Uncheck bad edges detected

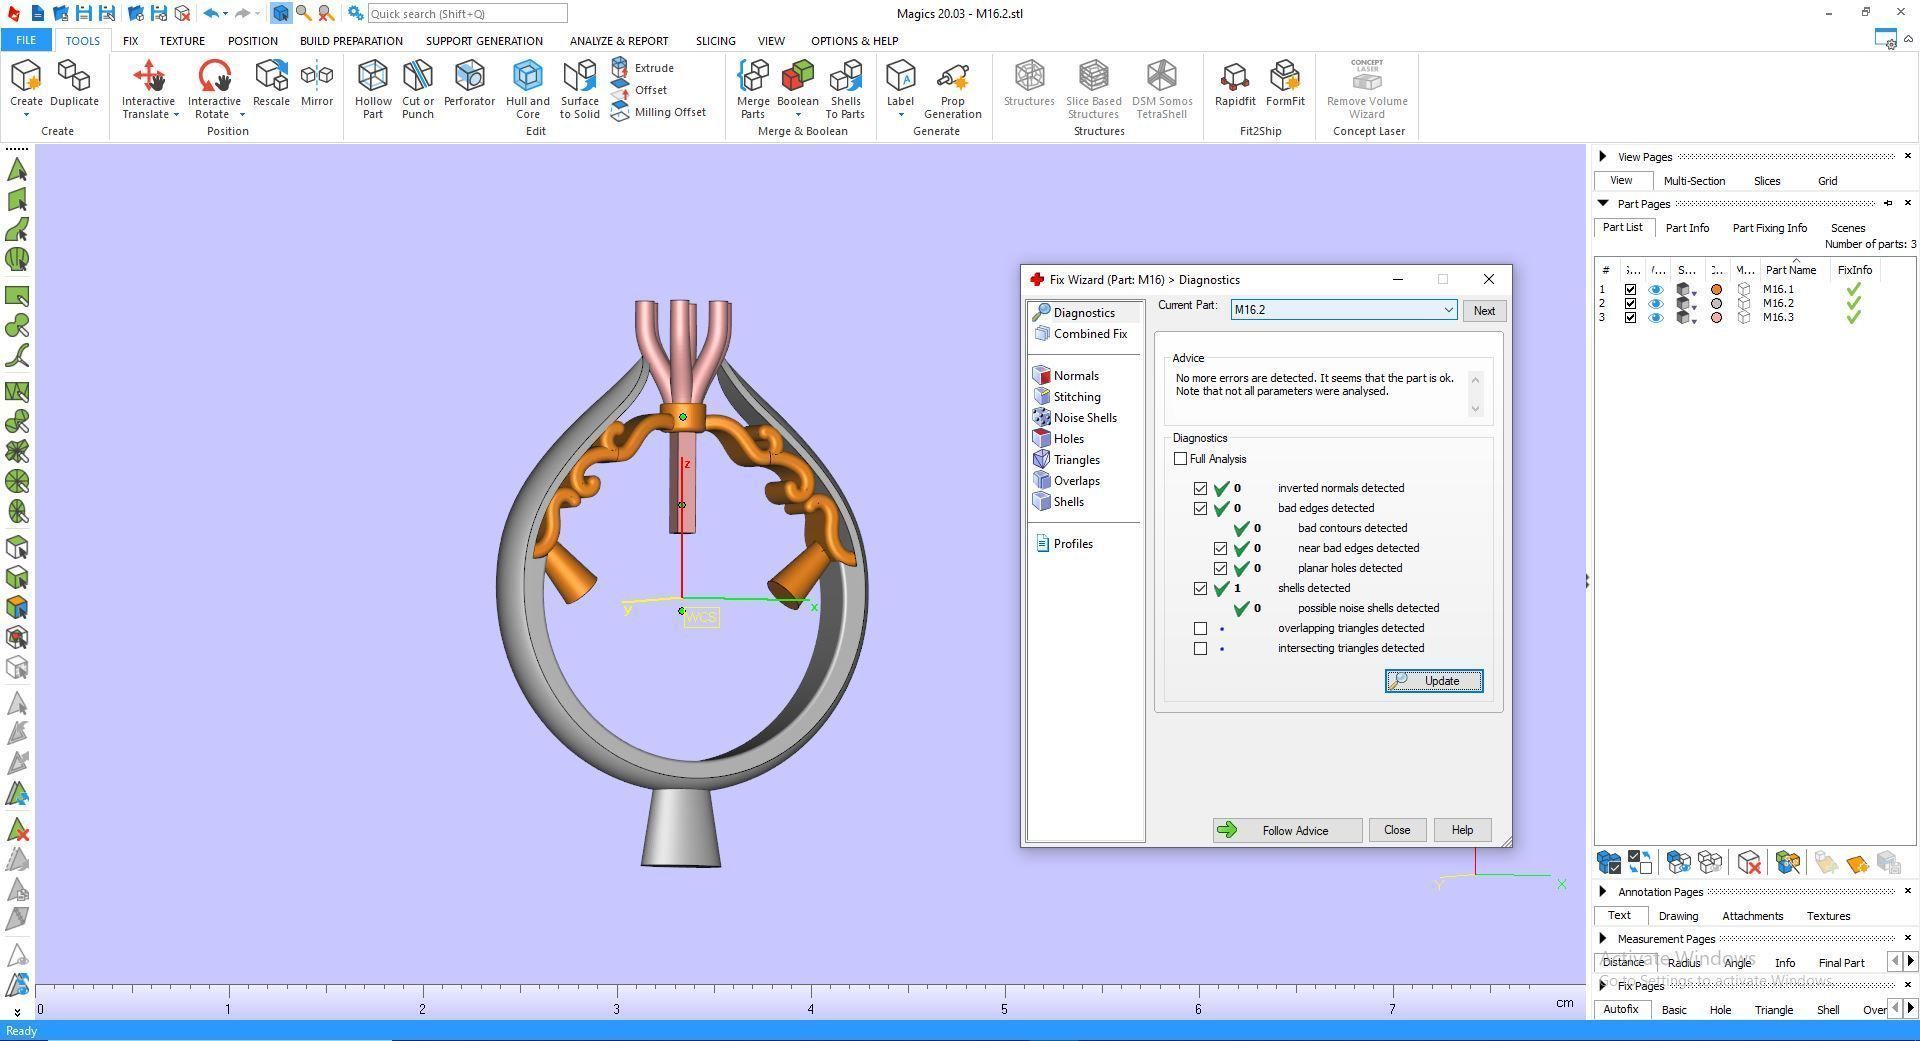[1200, 509]
